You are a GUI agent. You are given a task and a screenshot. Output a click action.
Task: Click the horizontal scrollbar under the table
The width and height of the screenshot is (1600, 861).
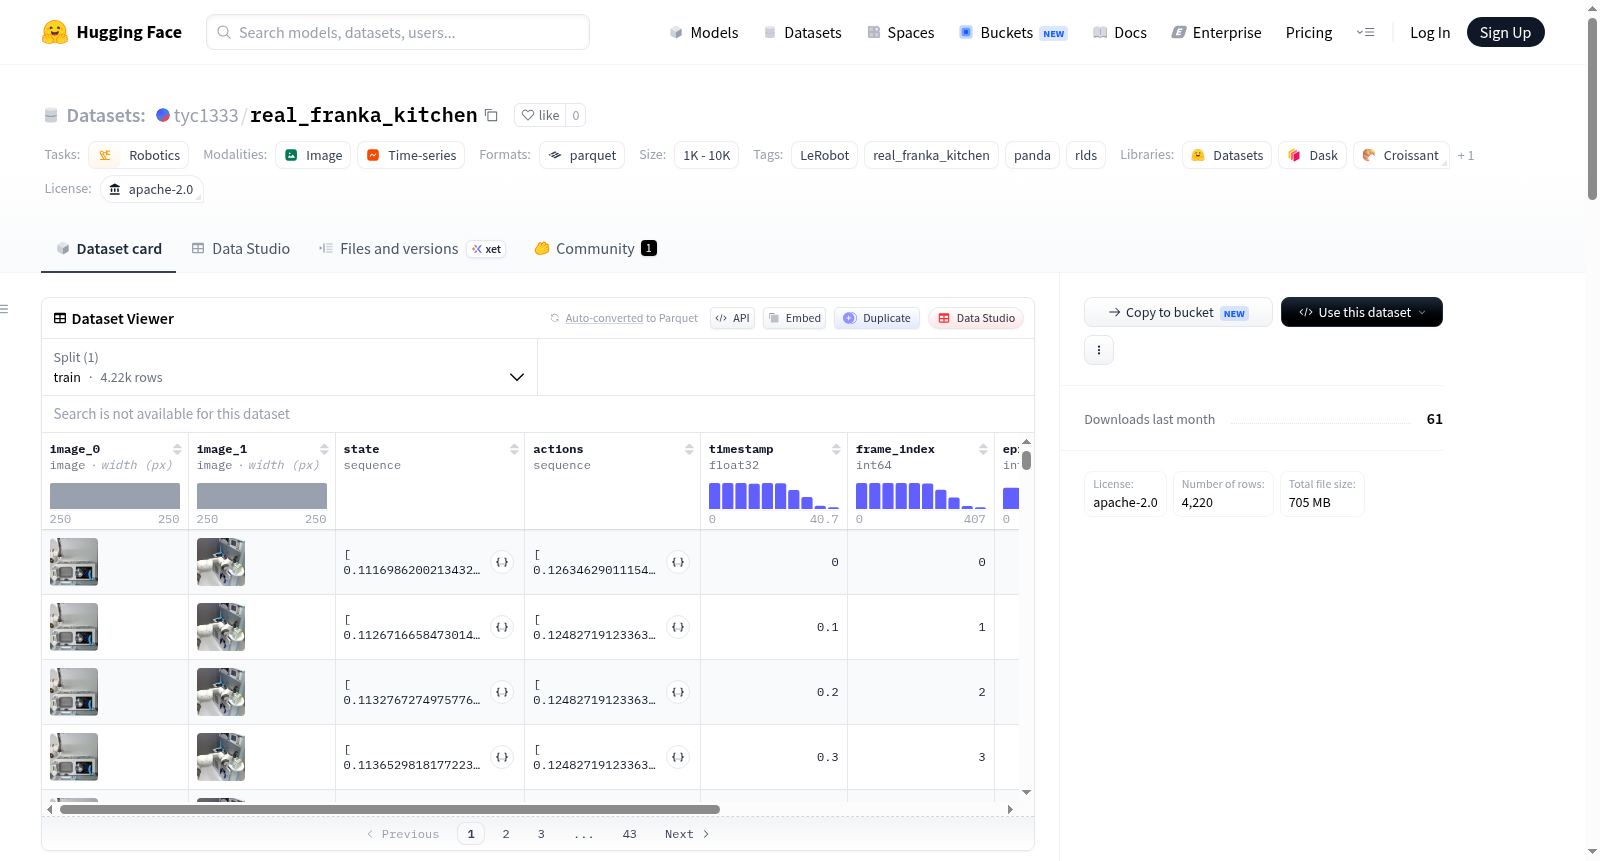390,809
